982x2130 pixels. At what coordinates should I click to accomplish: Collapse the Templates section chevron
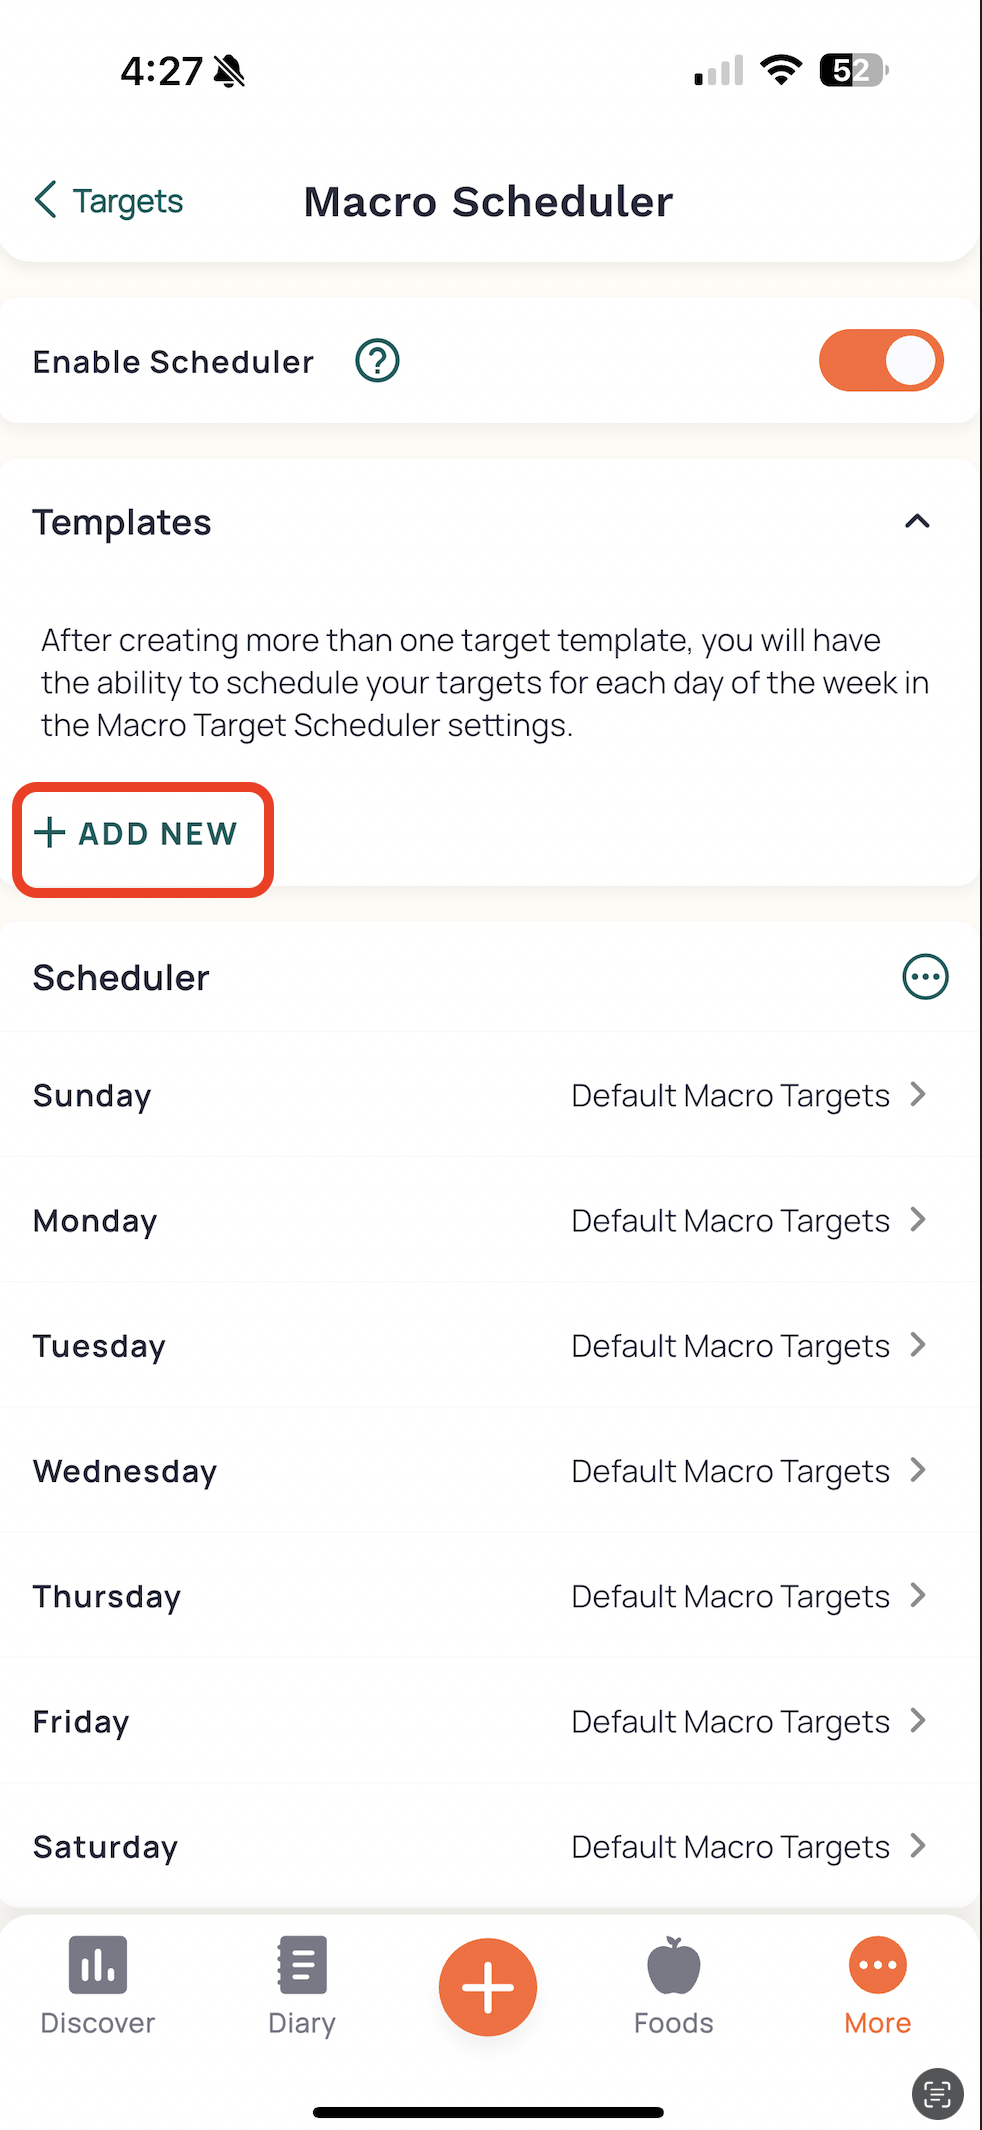(x=917, y=522)
